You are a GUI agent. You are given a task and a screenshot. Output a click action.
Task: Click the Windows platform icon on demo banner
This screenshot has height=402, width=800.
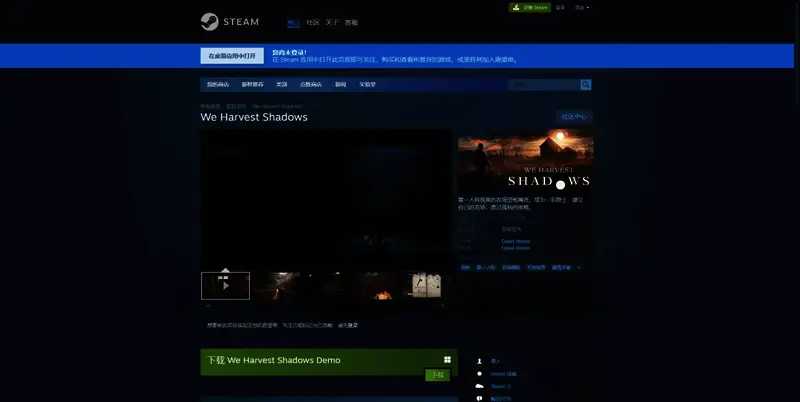point(447,360)
